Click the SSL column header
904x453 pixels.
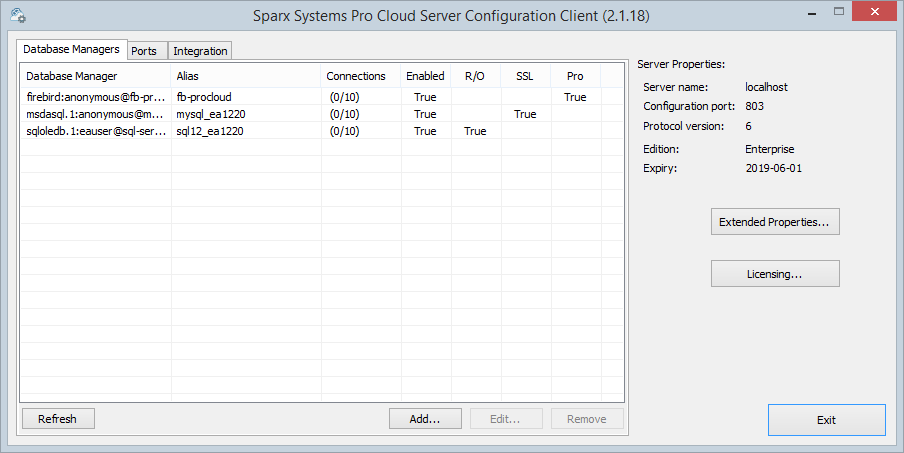[x=525, y=76]
